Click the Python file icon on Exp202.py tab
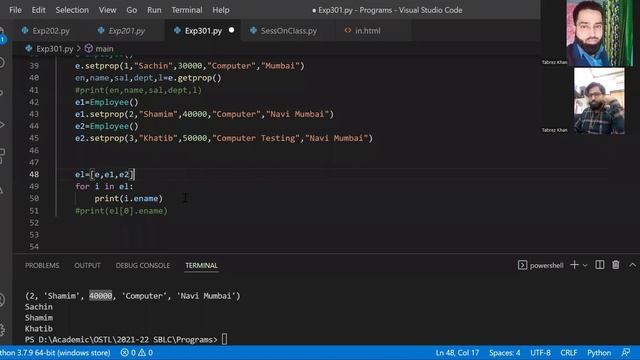This screenshot has height=360, width=640. click(25, 30)
